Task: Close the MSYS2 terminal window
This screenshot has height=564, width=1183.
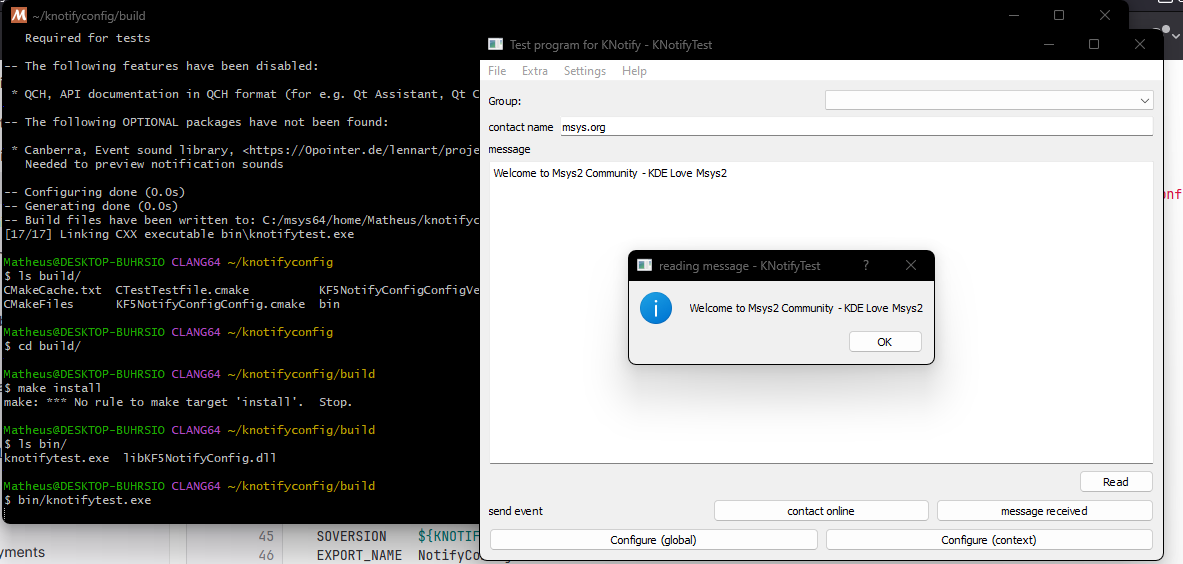Action: [1105, 15]
